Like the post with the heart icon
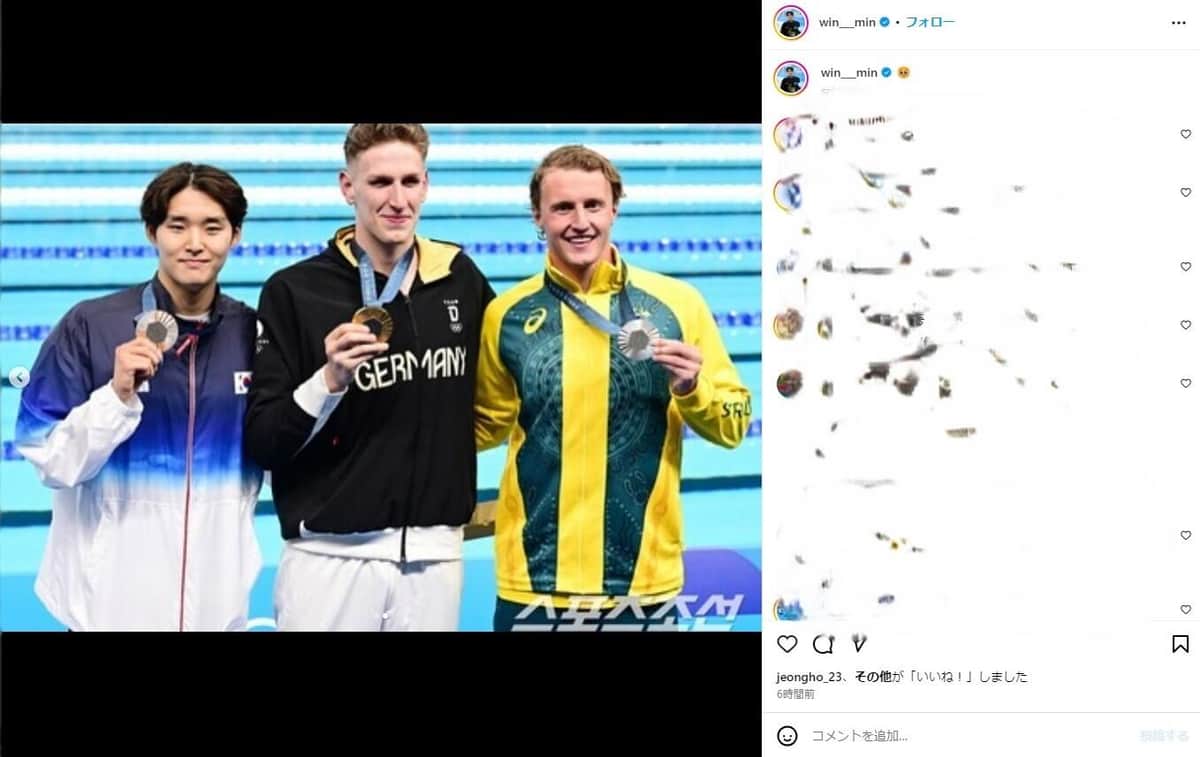Viewport: 1200px width, 757px height. coord(788,644)
